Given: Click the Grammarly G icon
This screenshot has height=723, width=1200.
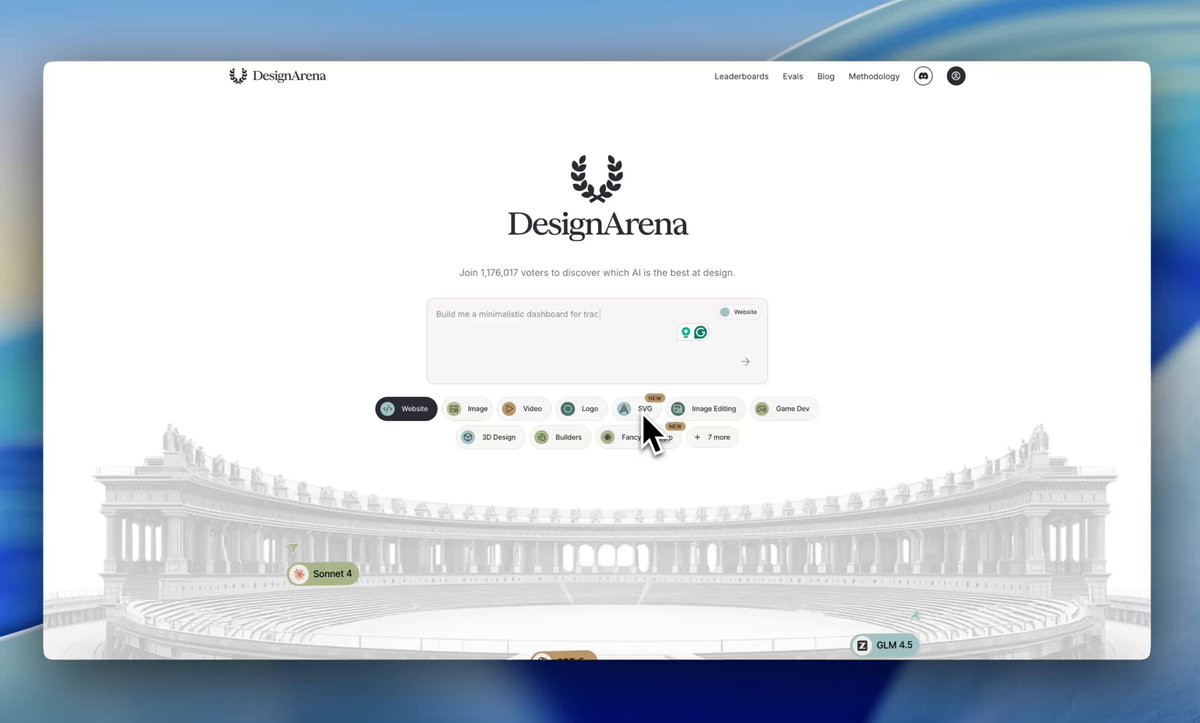Looking at the screenshot, I should (701, 332).
